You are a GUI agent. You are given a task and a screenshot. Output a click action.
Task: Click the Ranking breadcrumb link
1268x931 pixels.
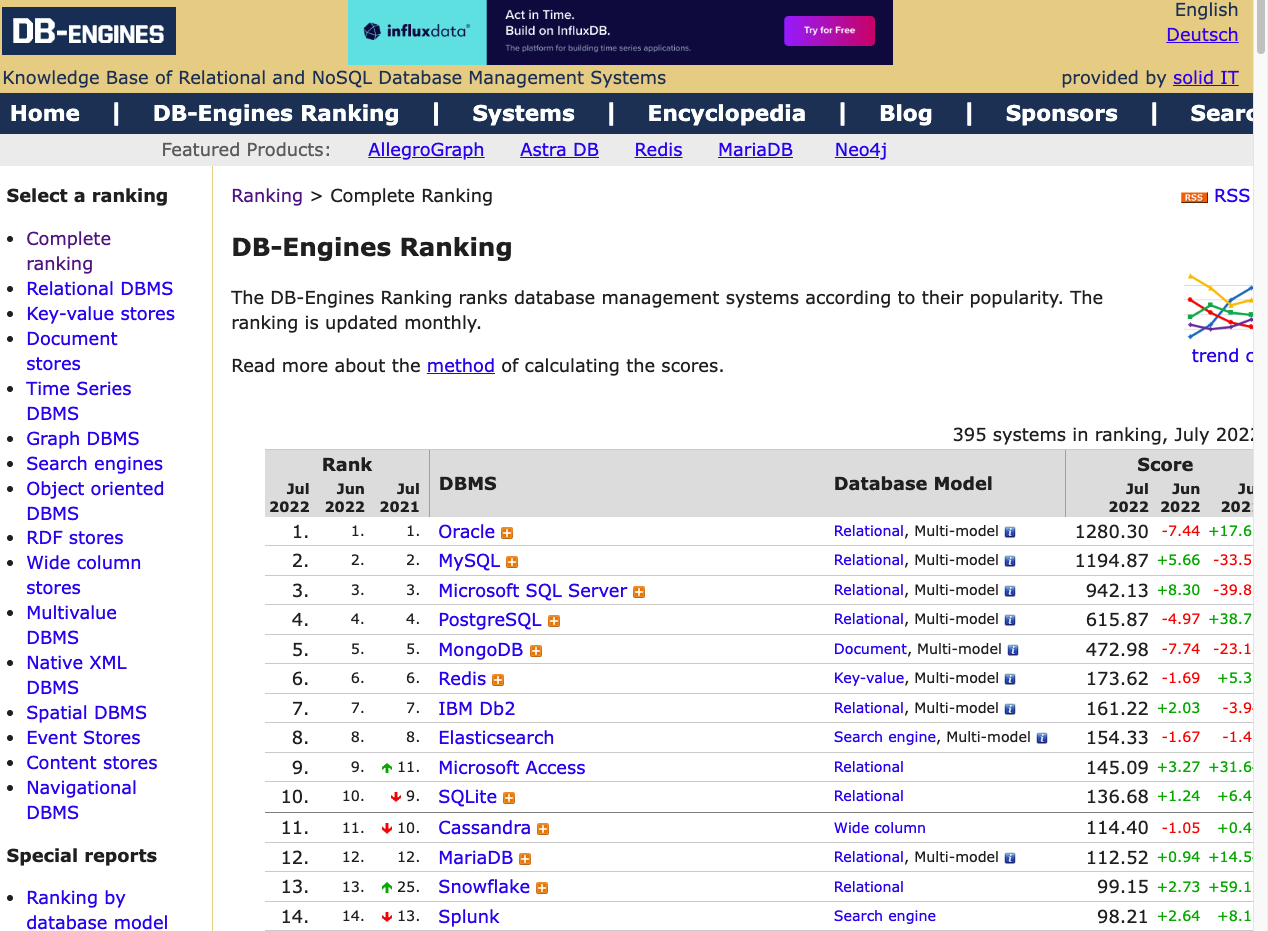(x=267, y=196)
